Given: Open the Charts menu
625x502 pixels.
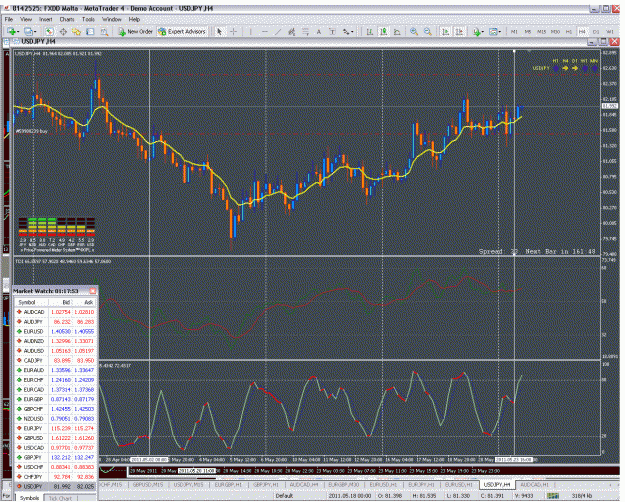Looking at the screenshot, I should (67, 19).
